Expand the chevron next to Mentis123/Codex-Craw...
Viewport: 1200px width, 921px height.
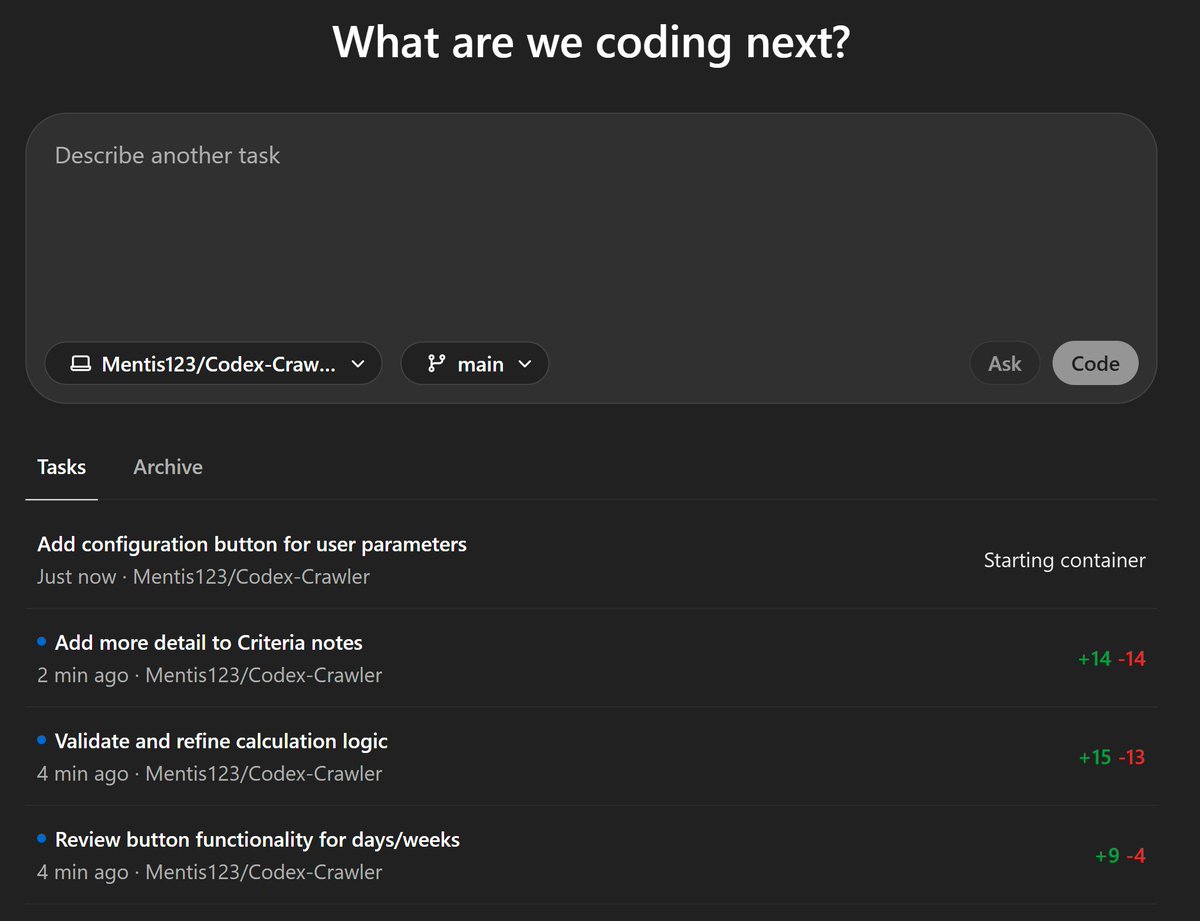[x=357, y=365]
